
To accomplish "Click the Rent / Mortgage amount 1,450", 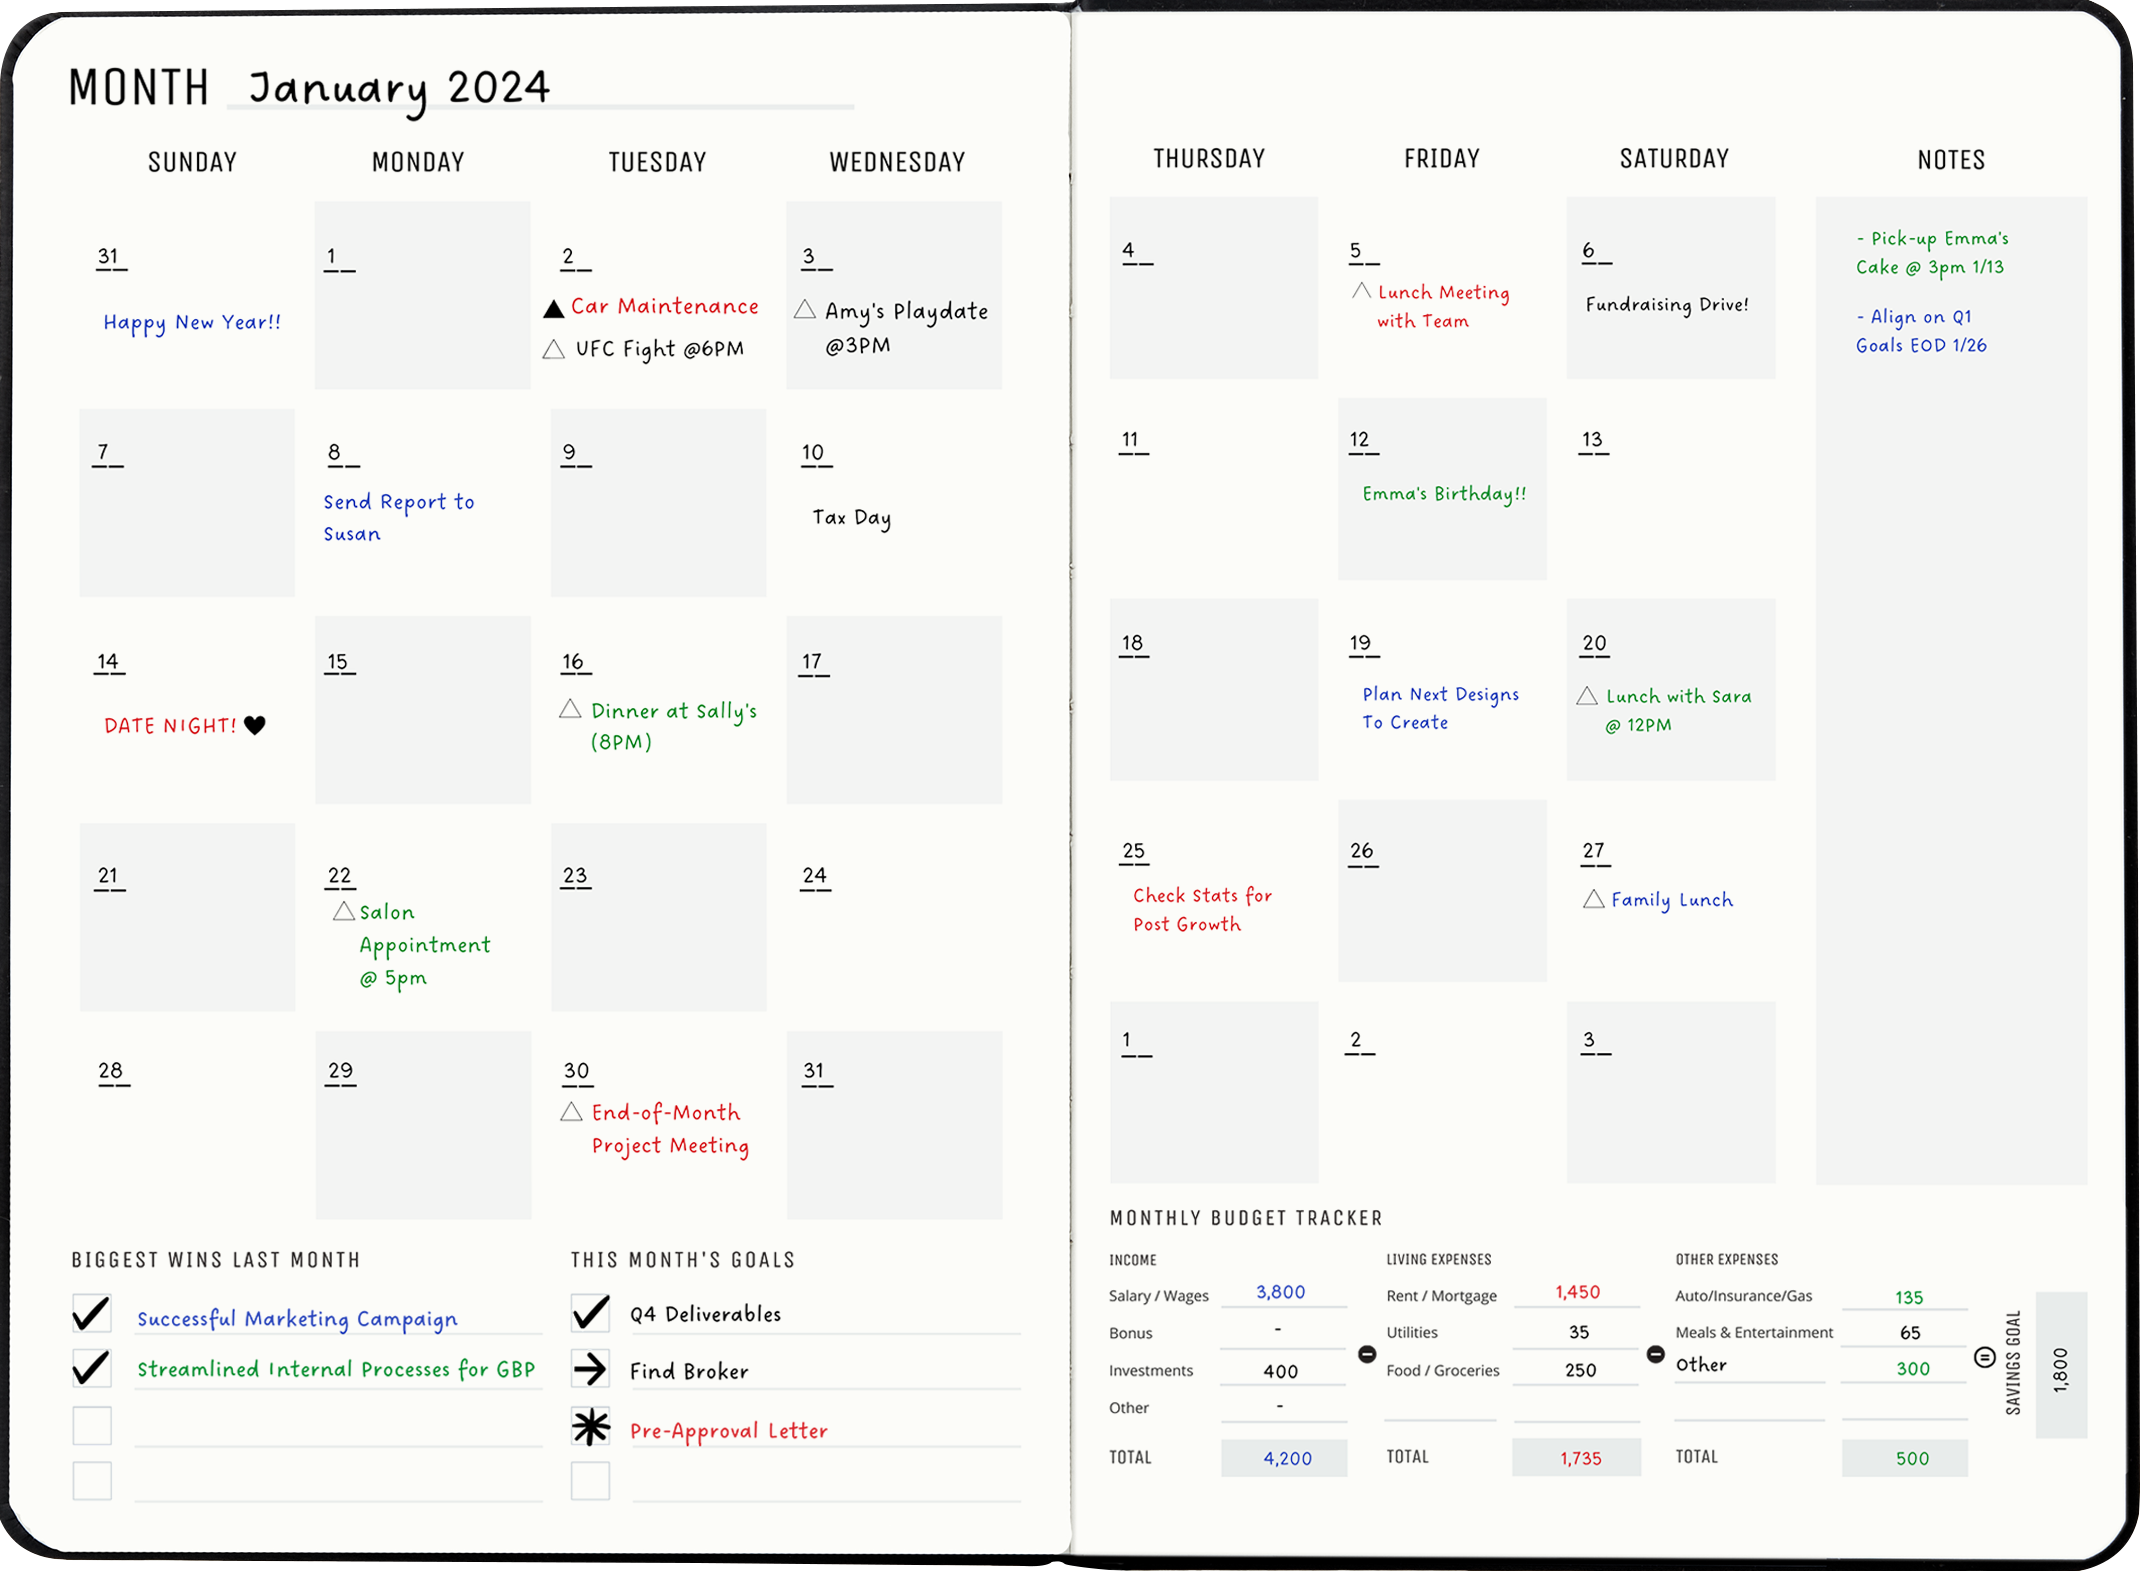I will tap(1577, 1292).
